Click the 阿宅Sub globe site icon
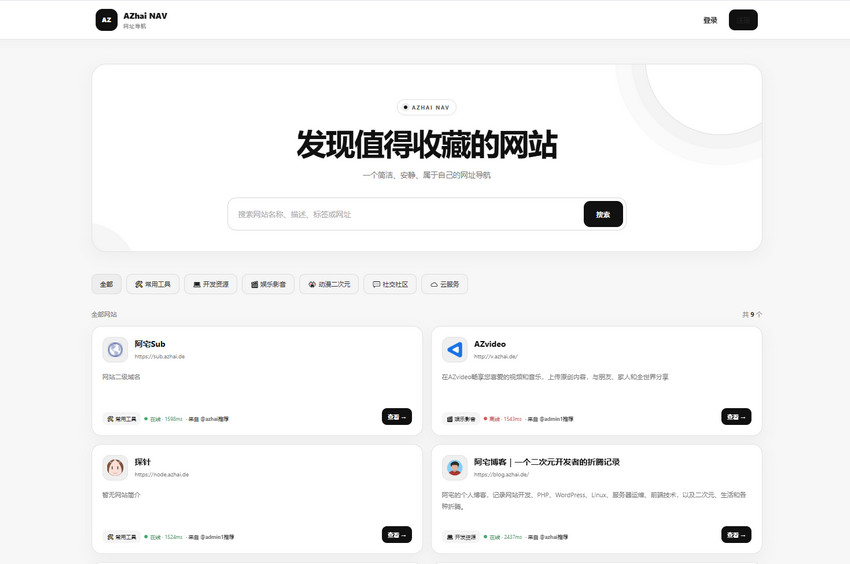The height and width of the screenshot is (564, 850). coord(115,349)
